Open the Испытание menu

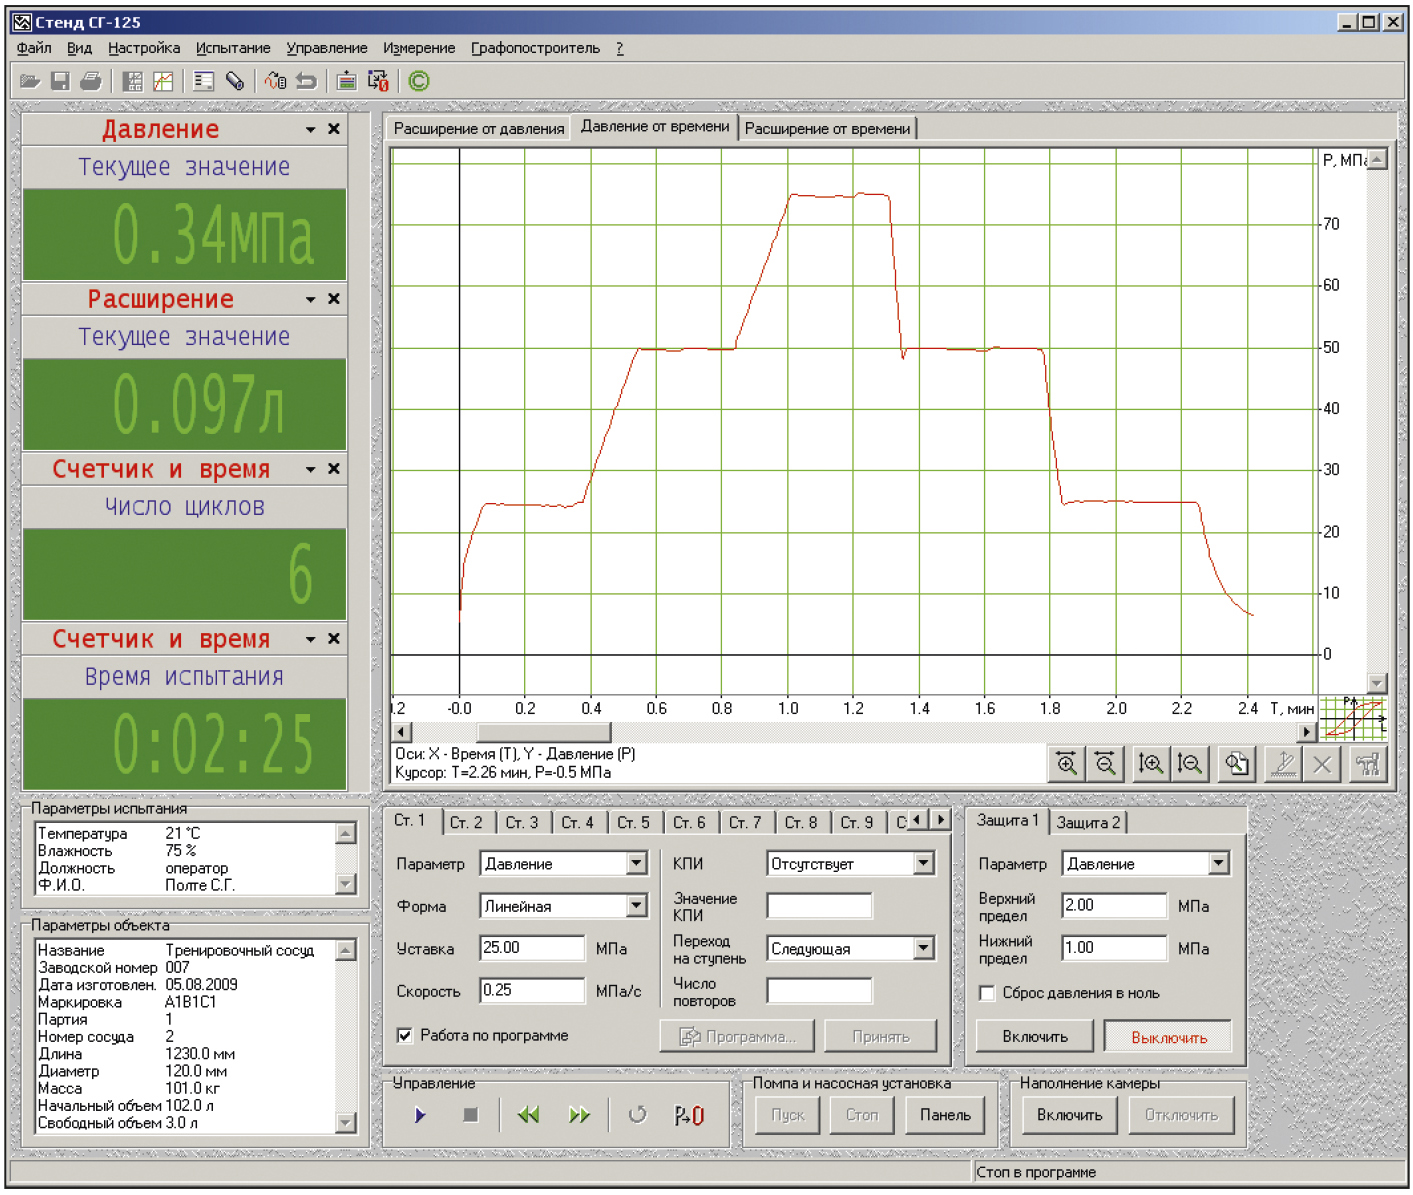pos(233,48)
